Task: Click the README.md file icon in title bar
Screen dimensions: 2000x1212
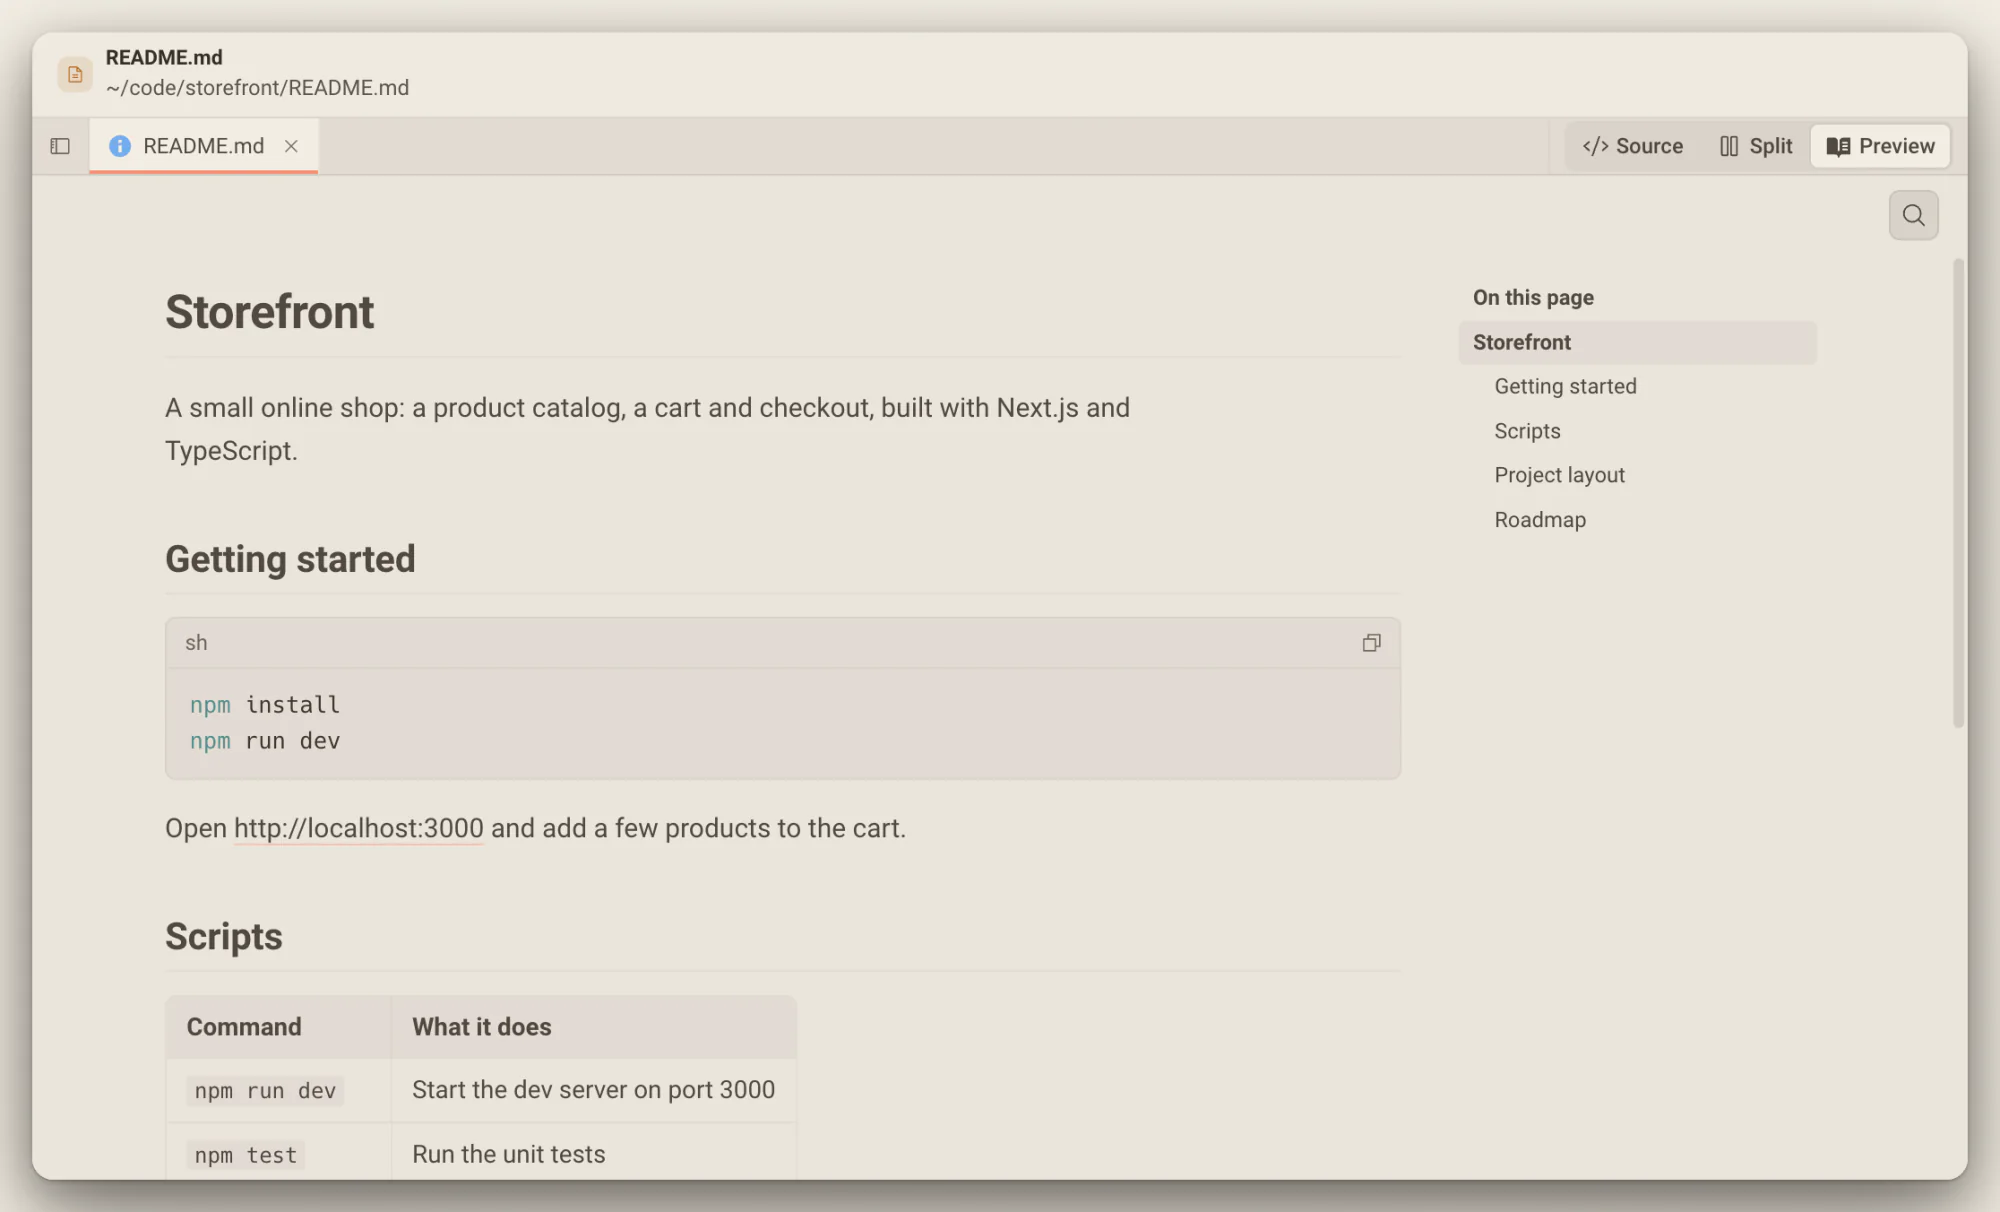Action: click(x=75, y=74)
